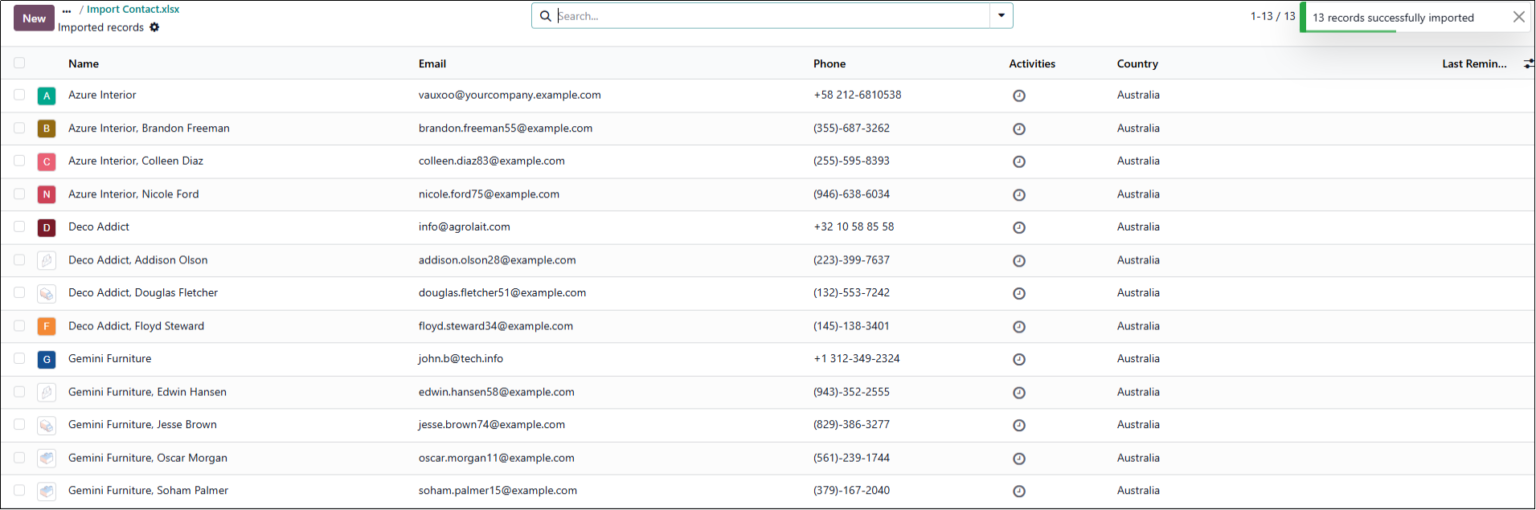This screenshot has width=1536, height=510.
Task: Sort by the Name column header
Action: pos(84,64)
